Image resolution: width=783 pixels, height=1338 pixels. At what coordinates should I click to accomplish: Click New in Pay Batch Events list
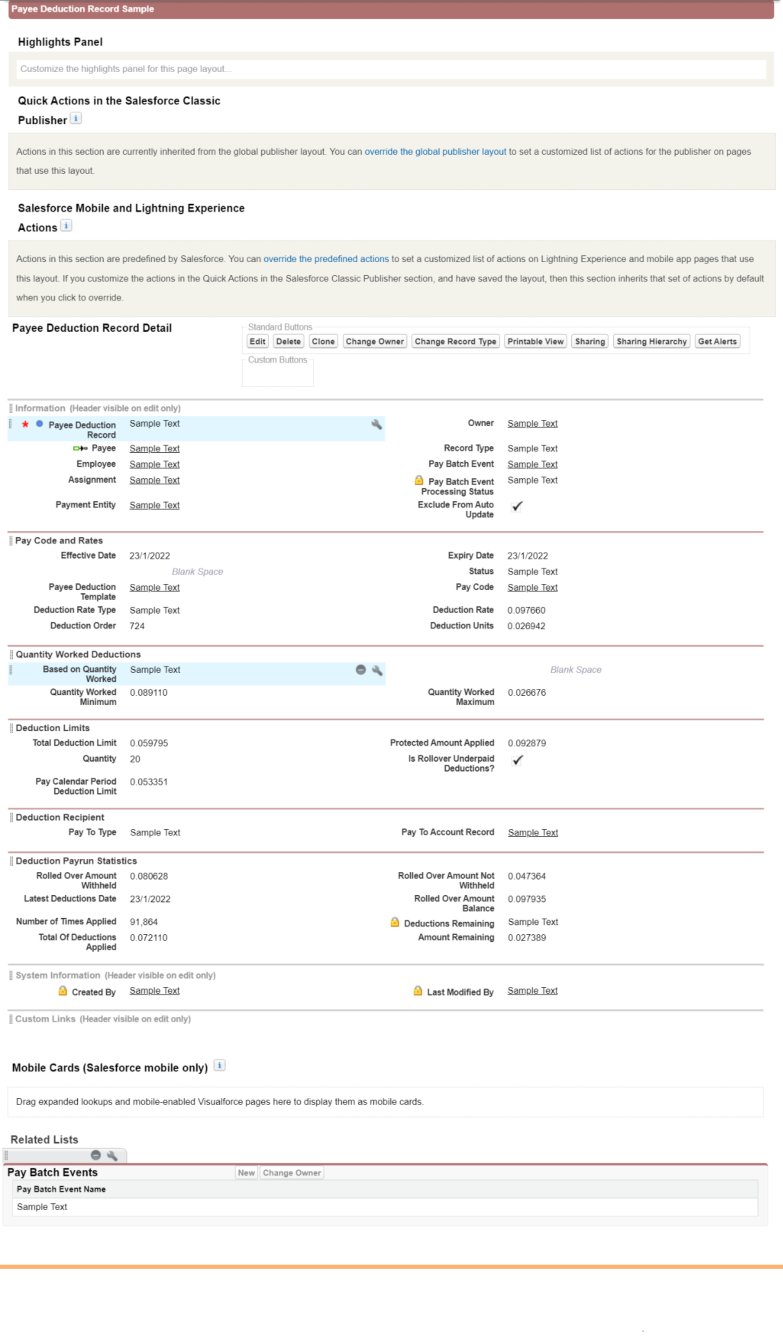(246, 1173)
